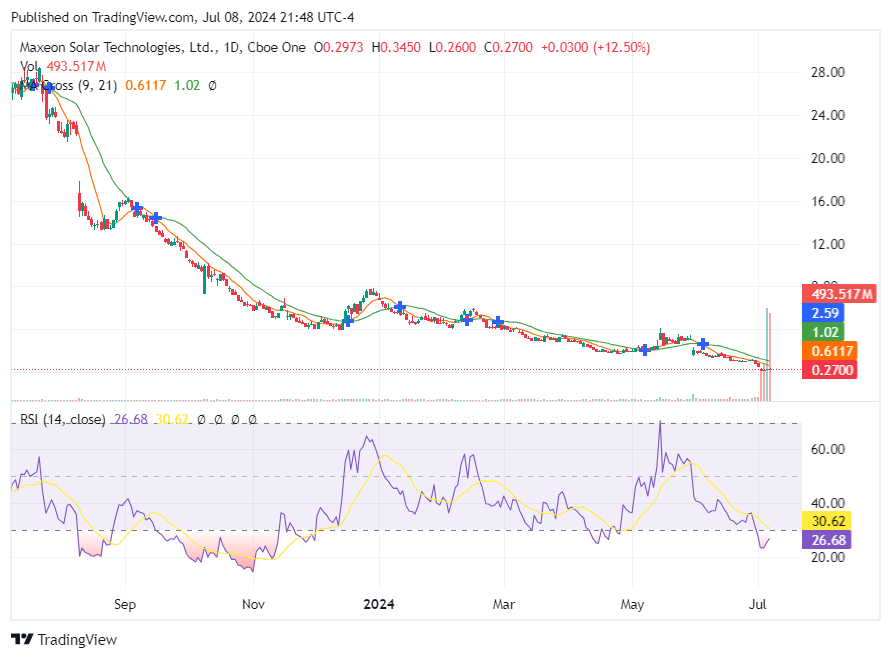Click the Sep label on the time axis
This screenshot has width=891, height=659.
click(x=125, y=604)
